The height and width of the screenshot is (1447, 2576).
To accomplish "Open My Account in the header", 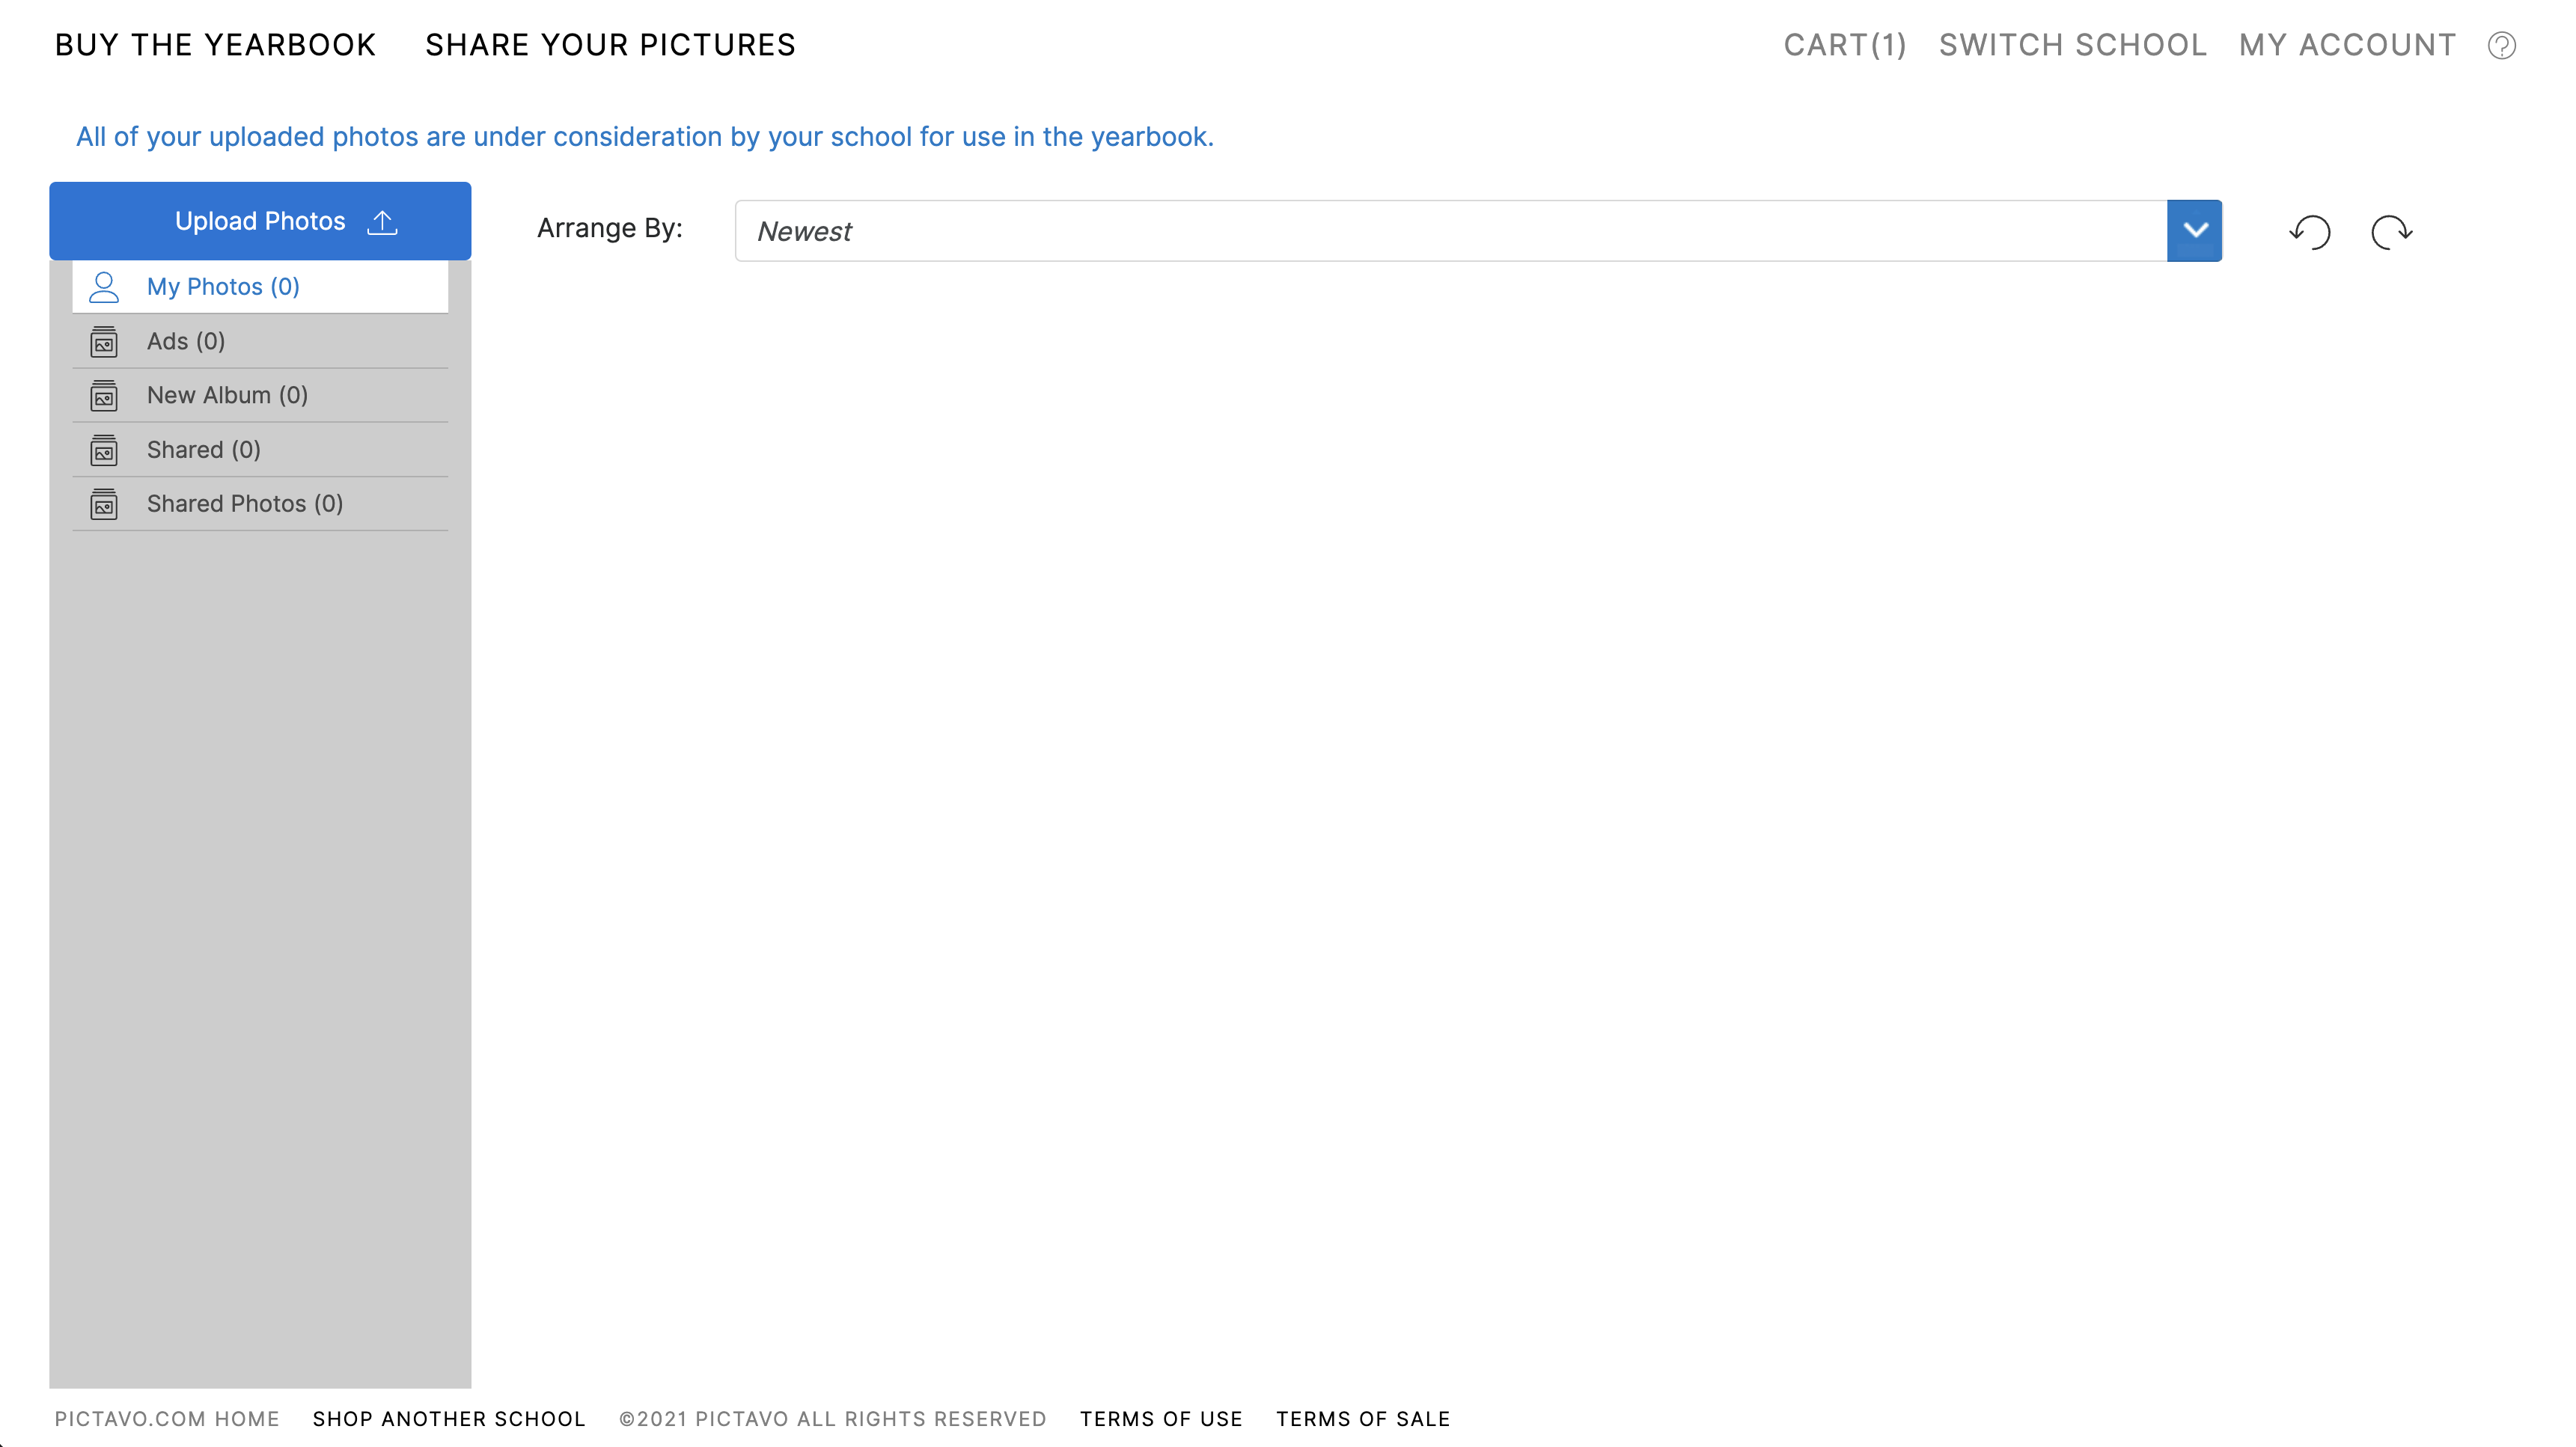I will click(2347, 45).
